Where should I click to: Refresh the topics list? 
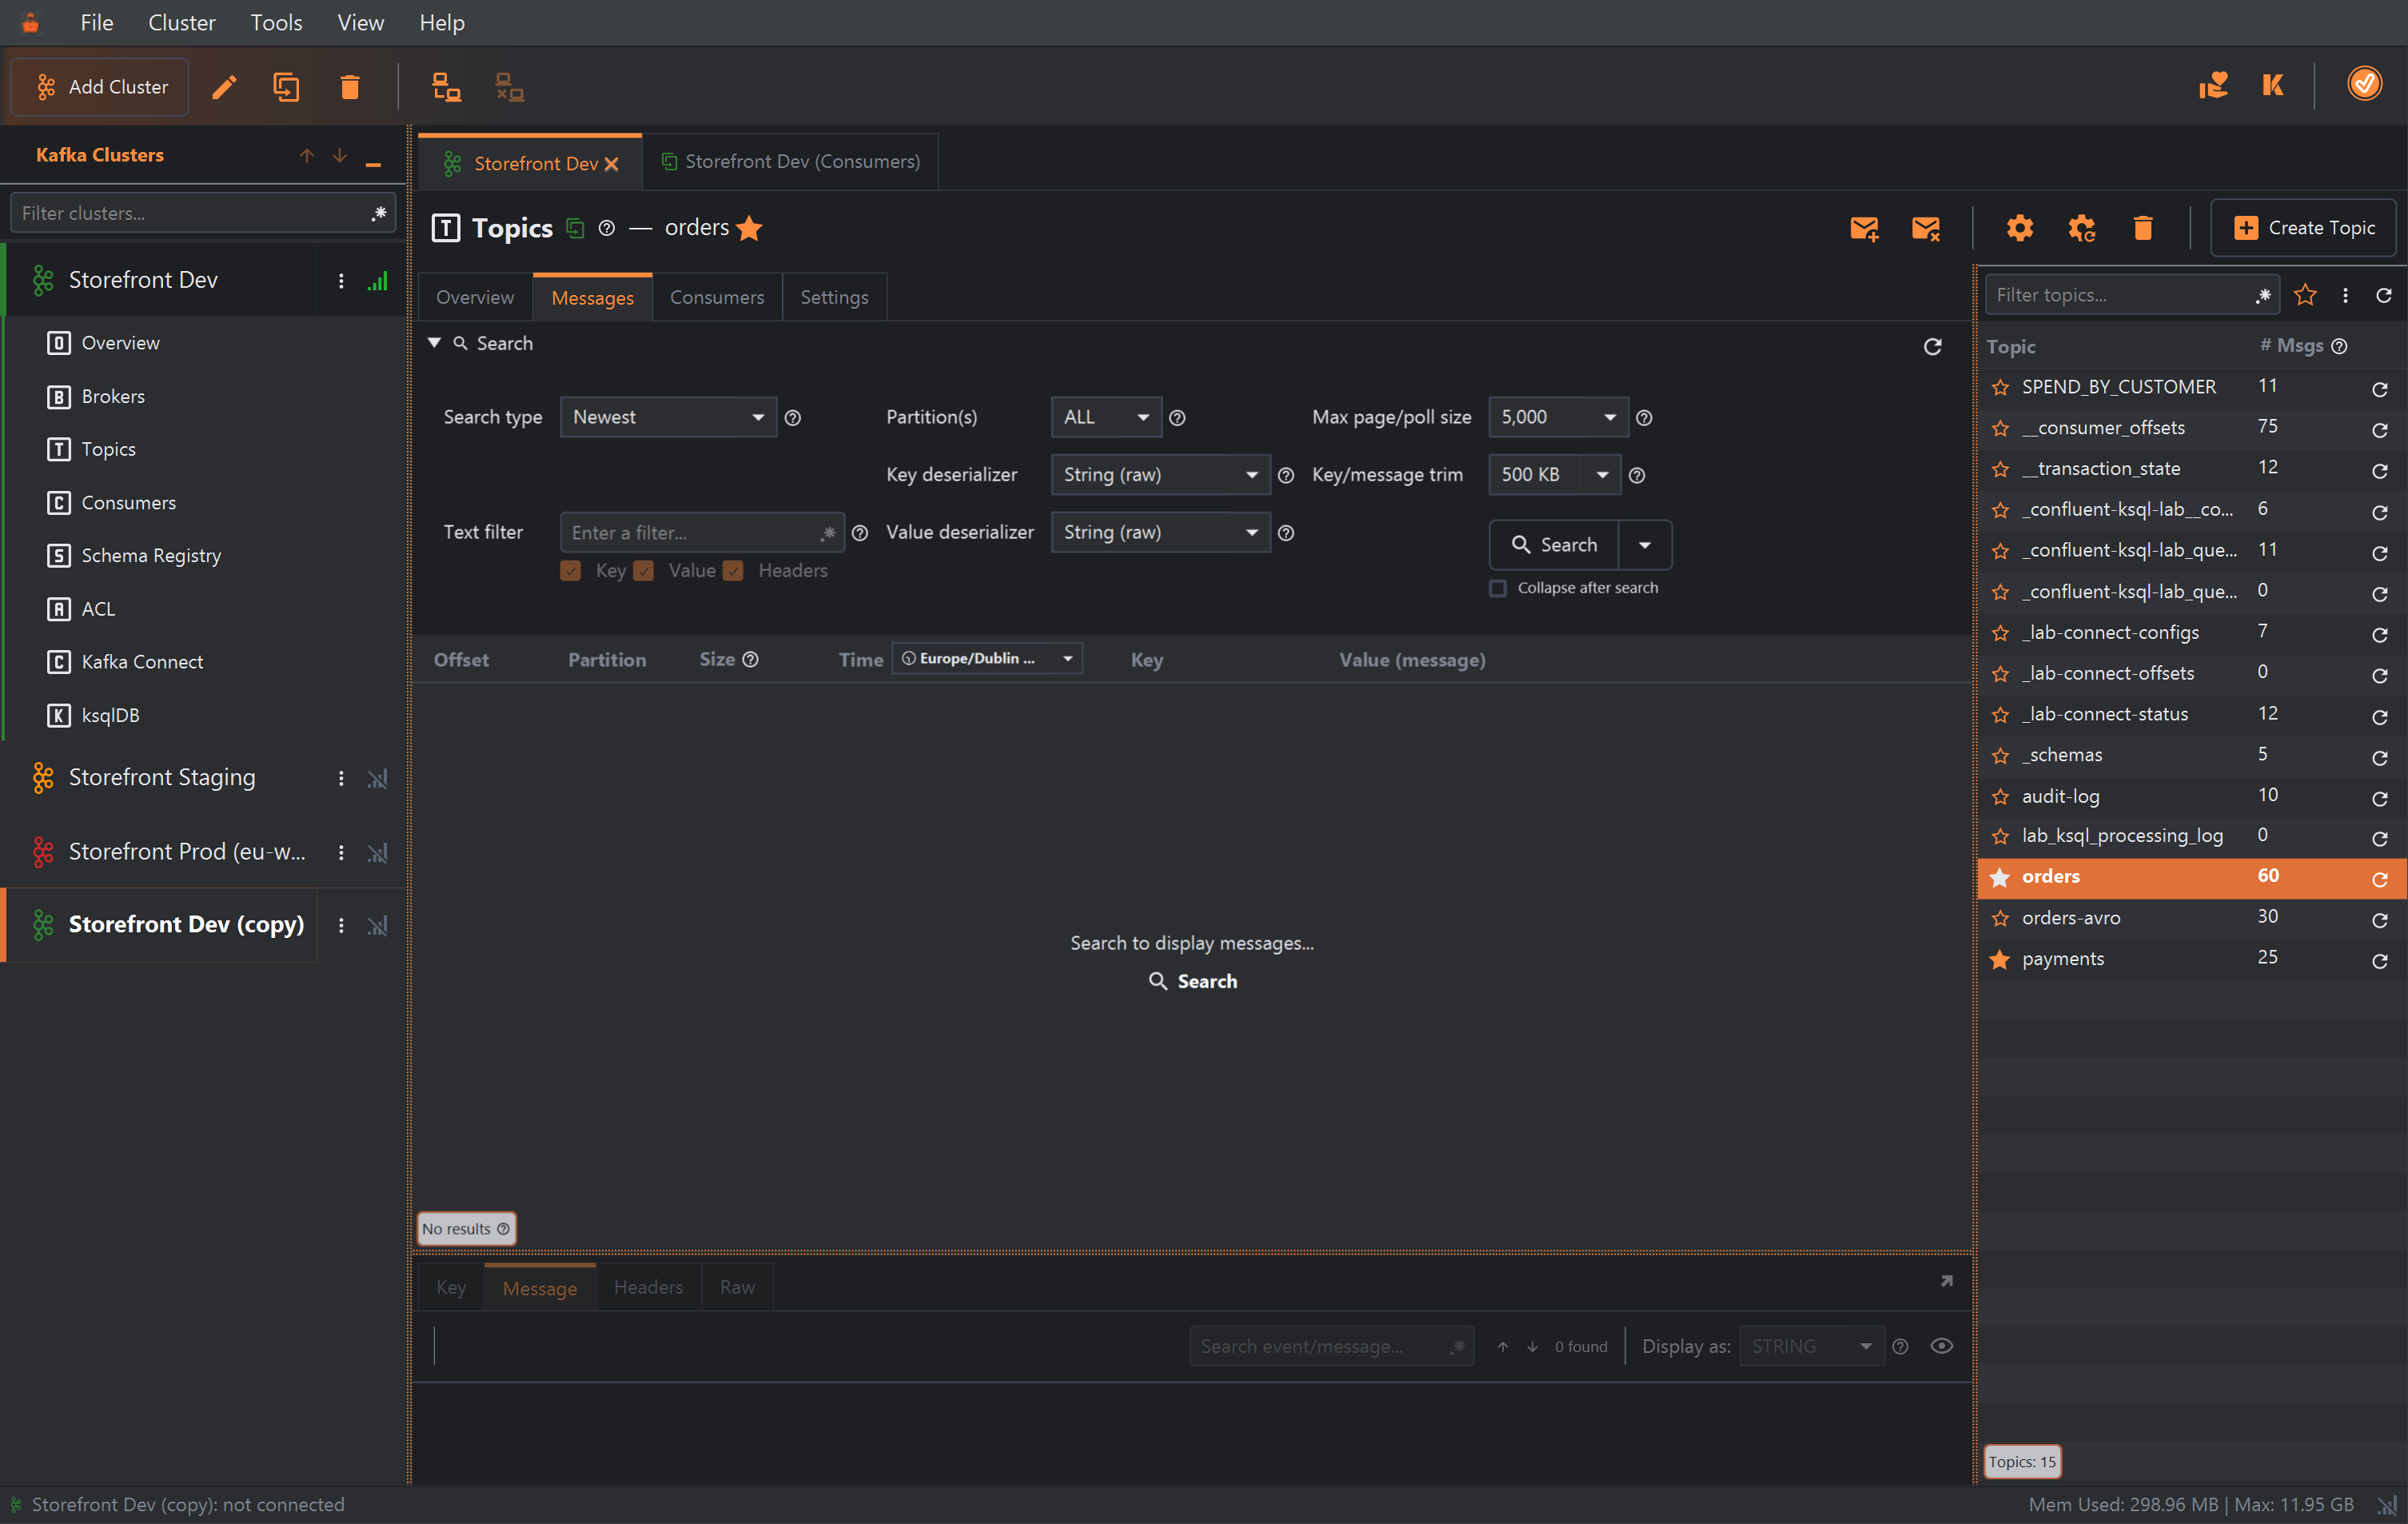(x=2384, y=295)
